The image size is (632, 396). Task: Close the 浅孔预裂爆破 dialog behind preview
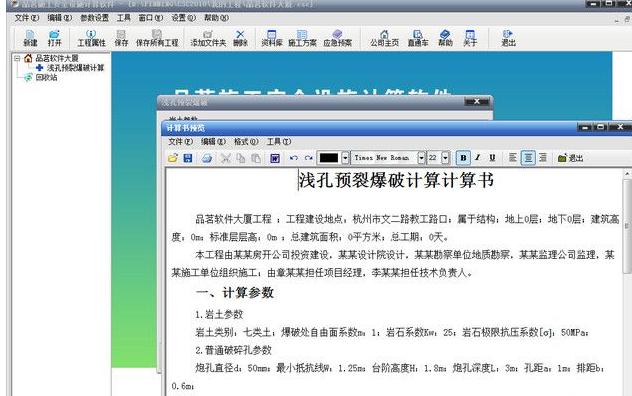point(476,102)
